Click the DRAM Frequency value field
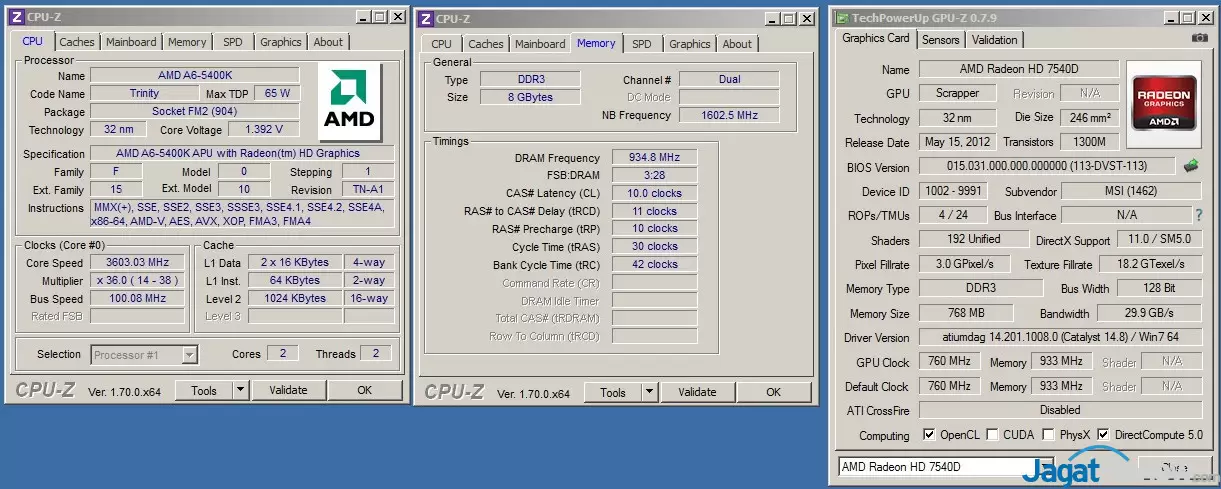The width and height of the screenshot is (1221, 489). tap(653, 158)
